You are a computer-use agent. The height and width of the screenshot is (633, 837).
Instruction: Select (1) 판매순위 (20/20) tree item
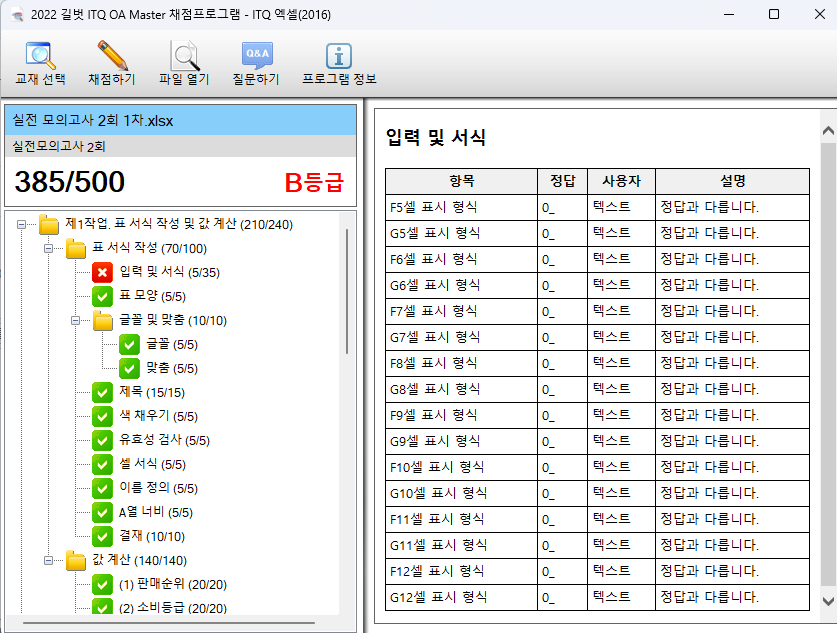(172, 584)
